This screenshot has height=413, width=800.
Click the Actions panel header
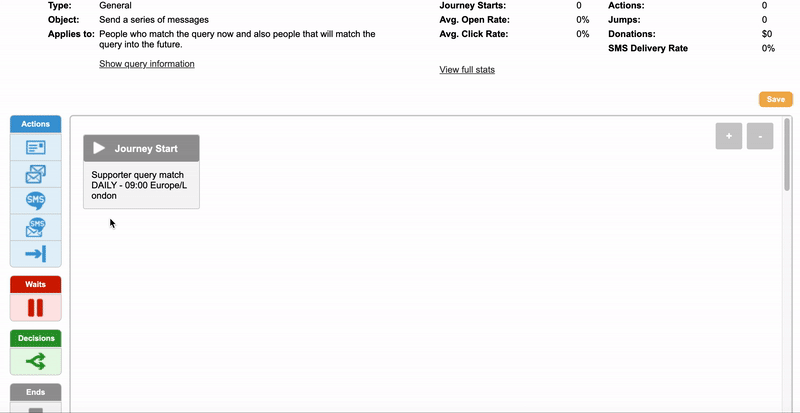tap(35, 124)
